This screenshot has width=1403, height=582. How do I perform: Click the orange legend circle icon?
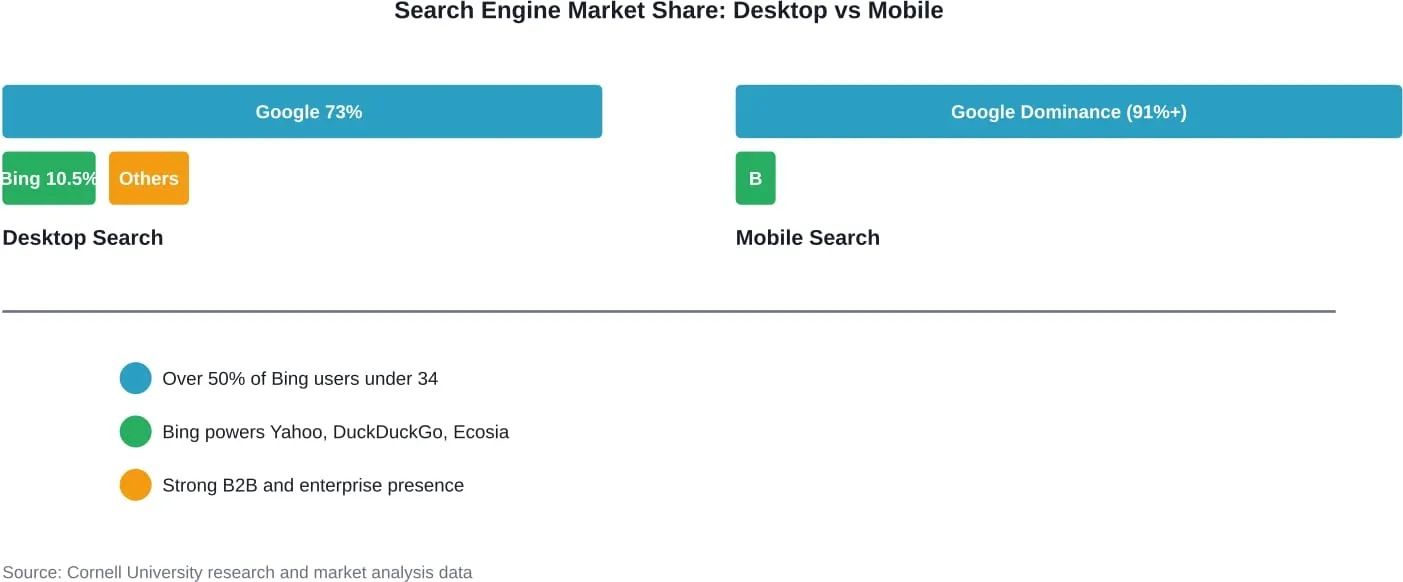[135, 485]
